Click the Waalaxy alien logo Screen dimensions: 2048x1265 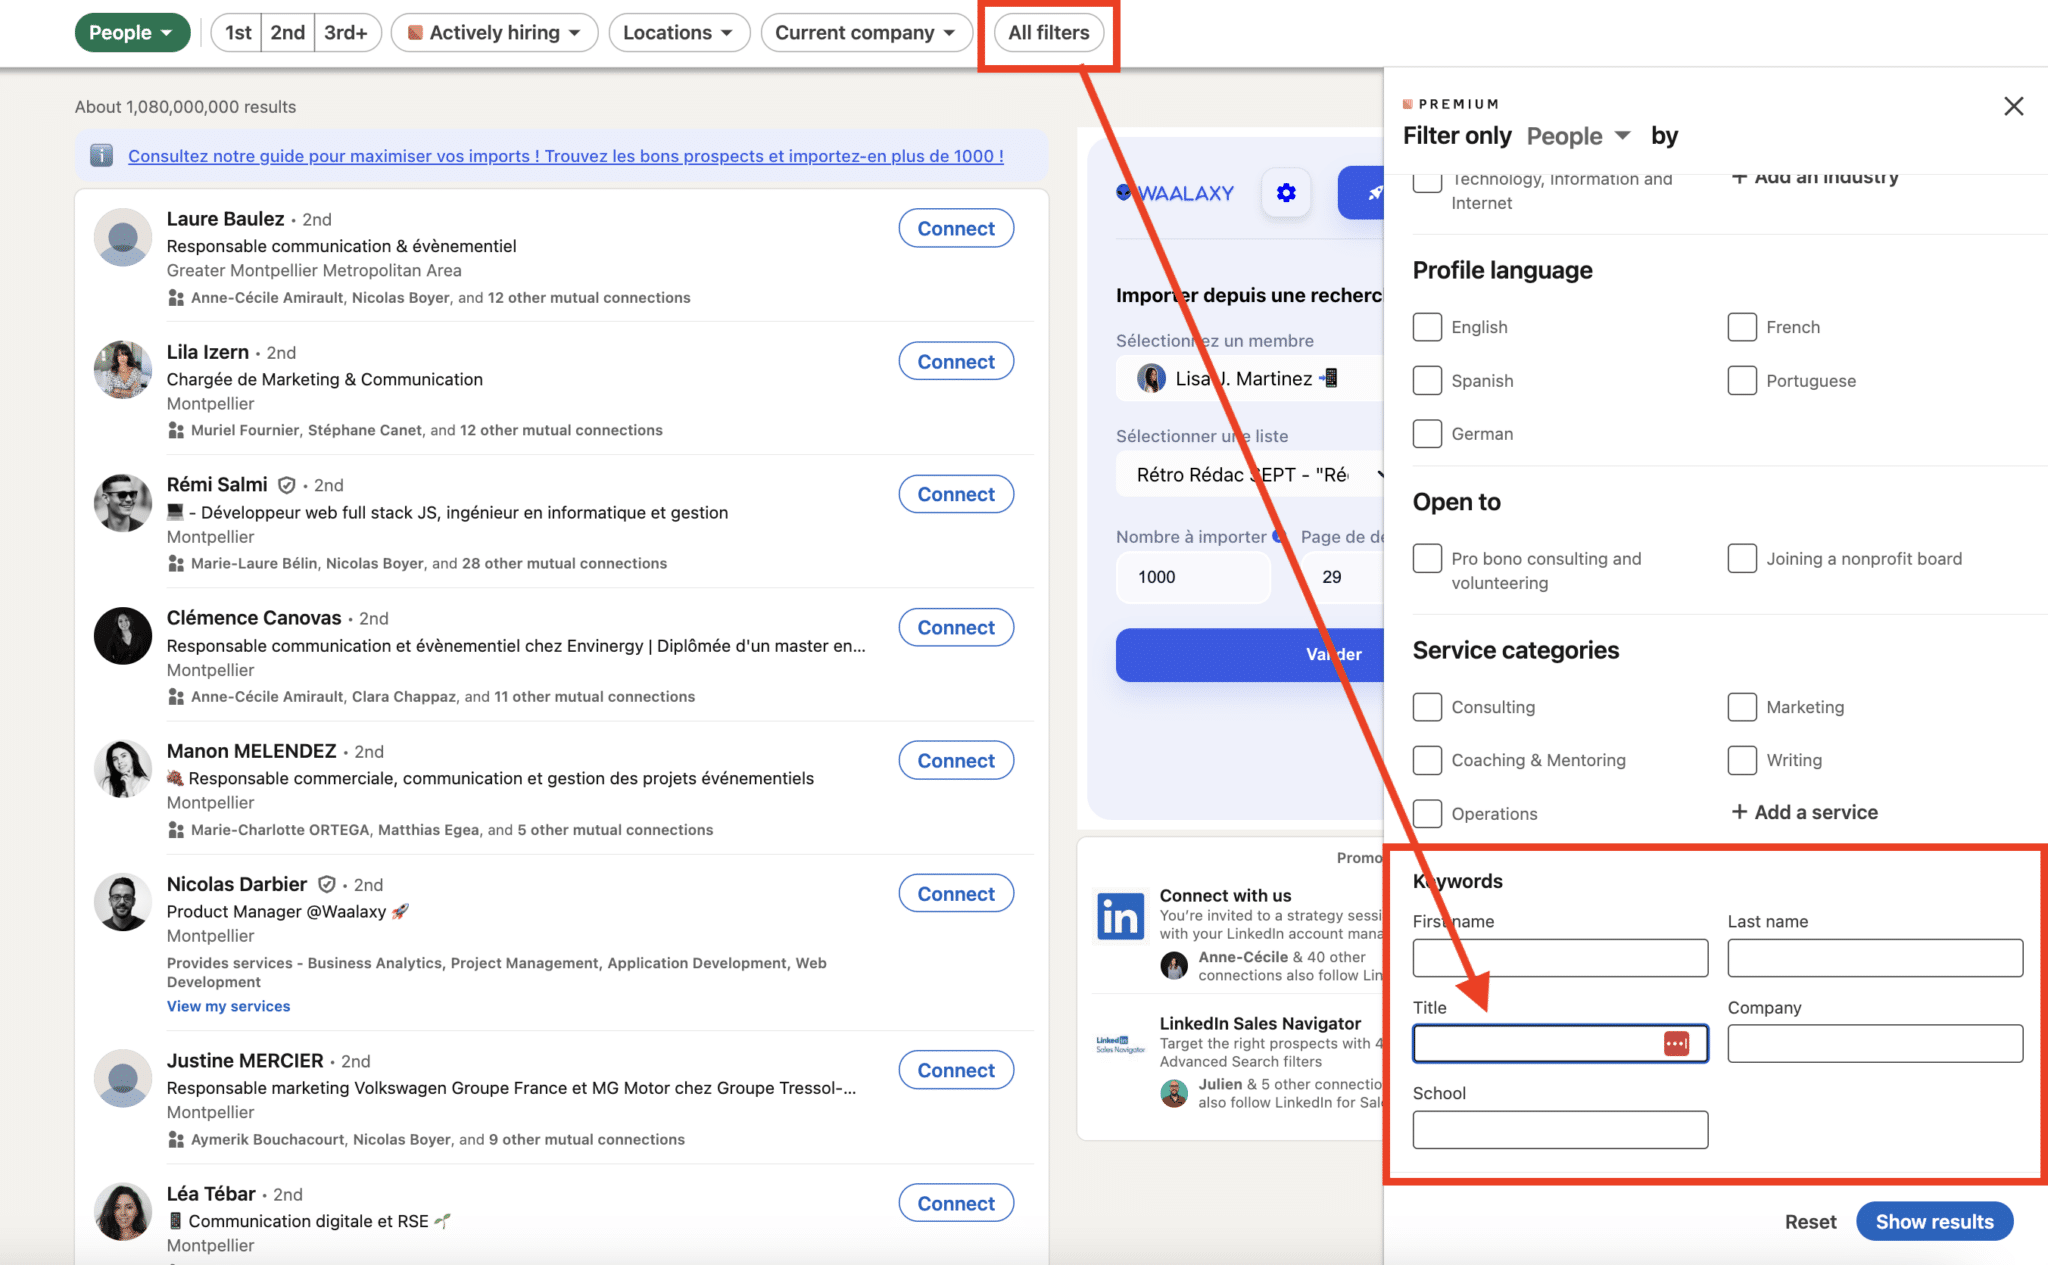tap(1124, 192)
